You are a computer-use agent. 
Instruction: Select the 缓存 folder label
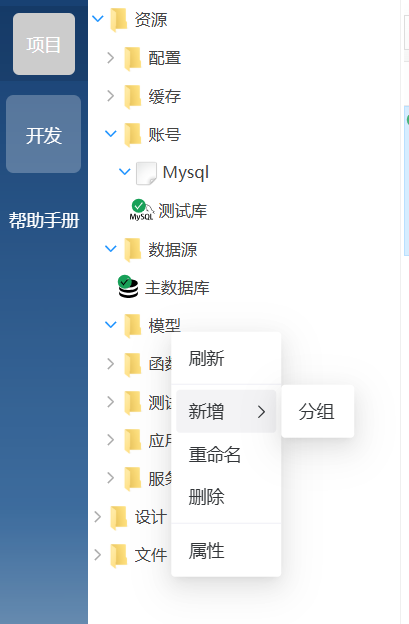tap(165, 96)
